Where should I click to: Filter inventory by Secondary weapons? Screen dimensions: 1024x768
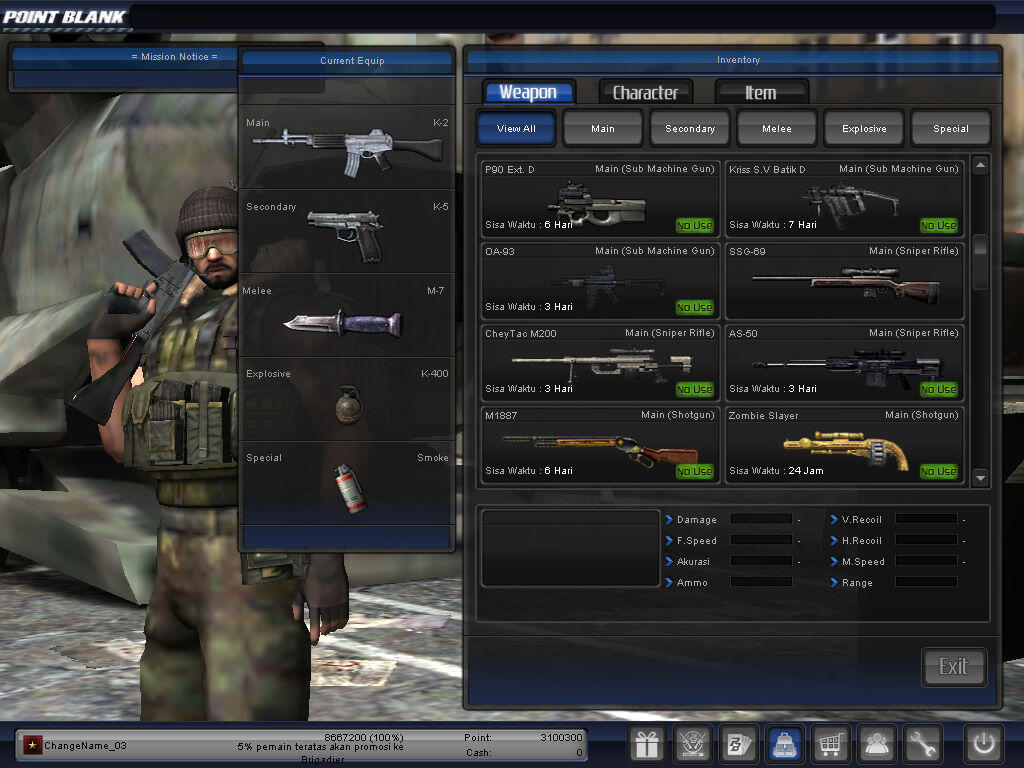coord(690,128)
